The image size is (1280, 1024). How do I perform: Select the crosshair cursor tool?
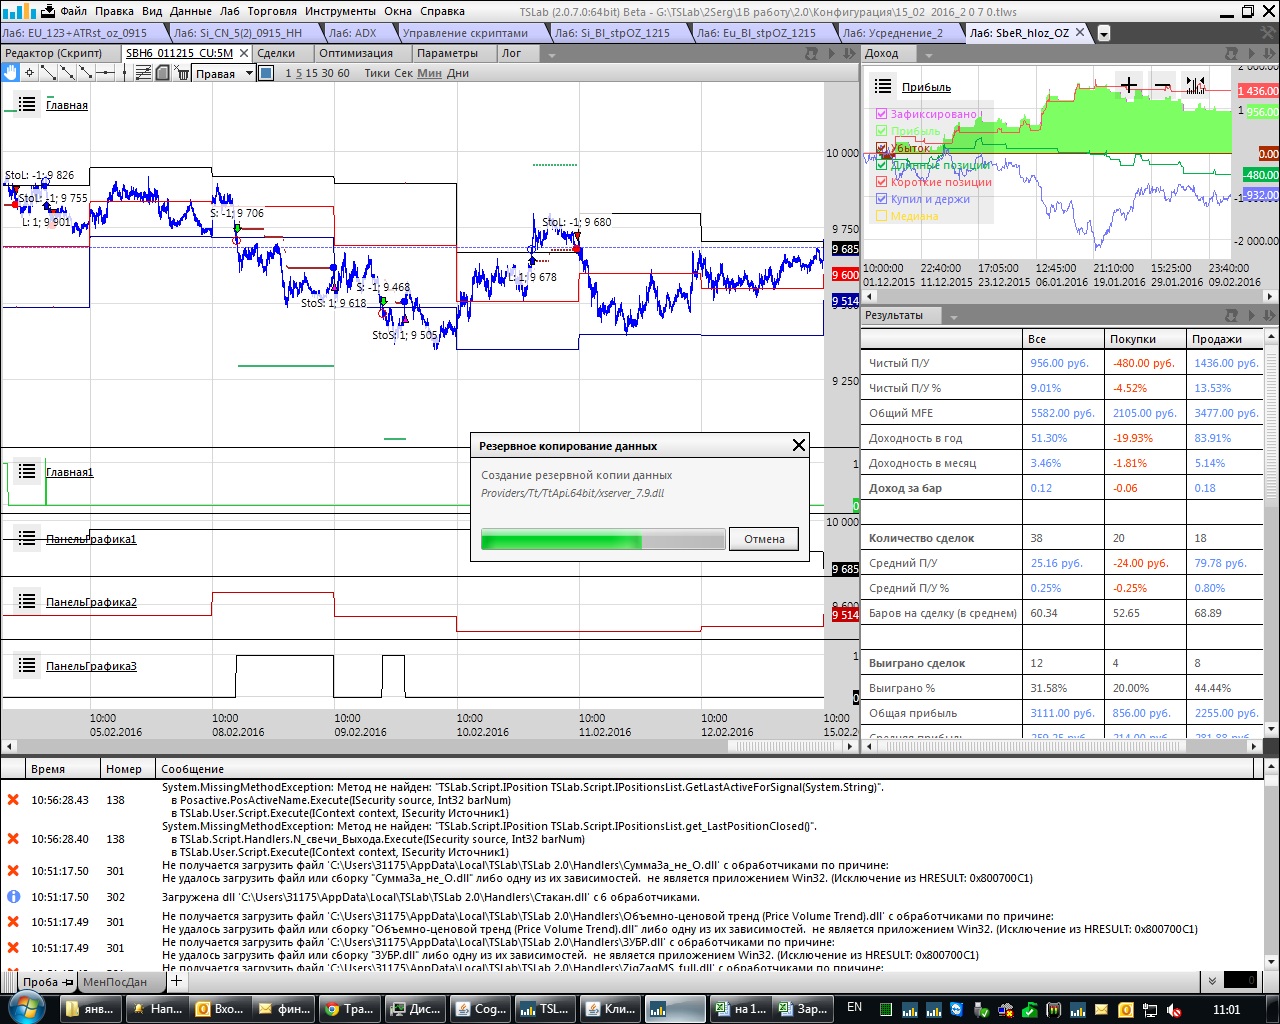point(30,73)
